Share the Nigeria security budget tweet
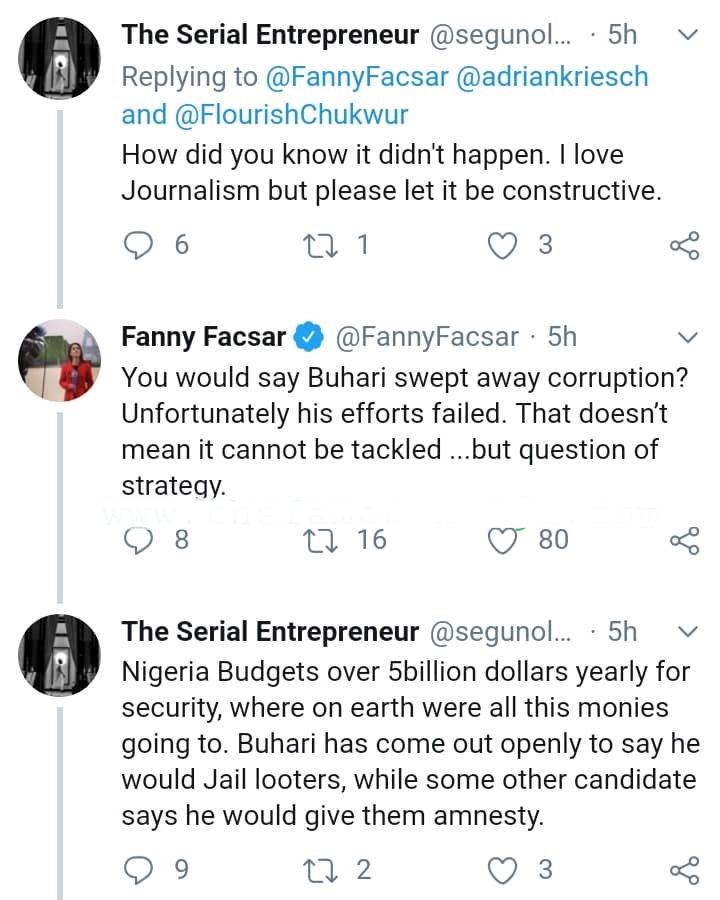The image size is (720, 900). (x=683, y=870)
